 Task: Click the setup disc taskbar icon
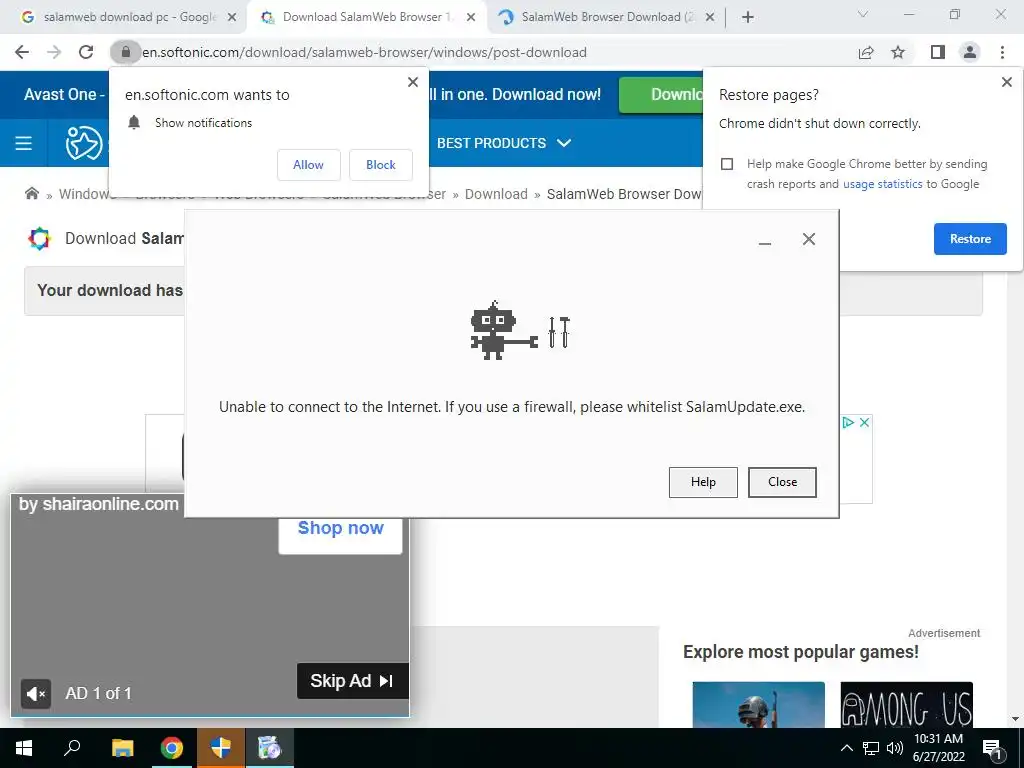pyautogui.click(x=269, y=748)
